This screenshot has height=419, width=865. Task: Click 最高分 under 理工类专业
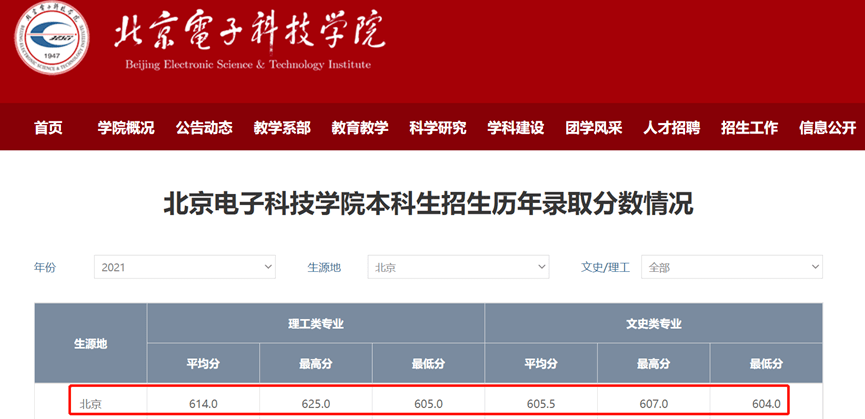[316, 363]
